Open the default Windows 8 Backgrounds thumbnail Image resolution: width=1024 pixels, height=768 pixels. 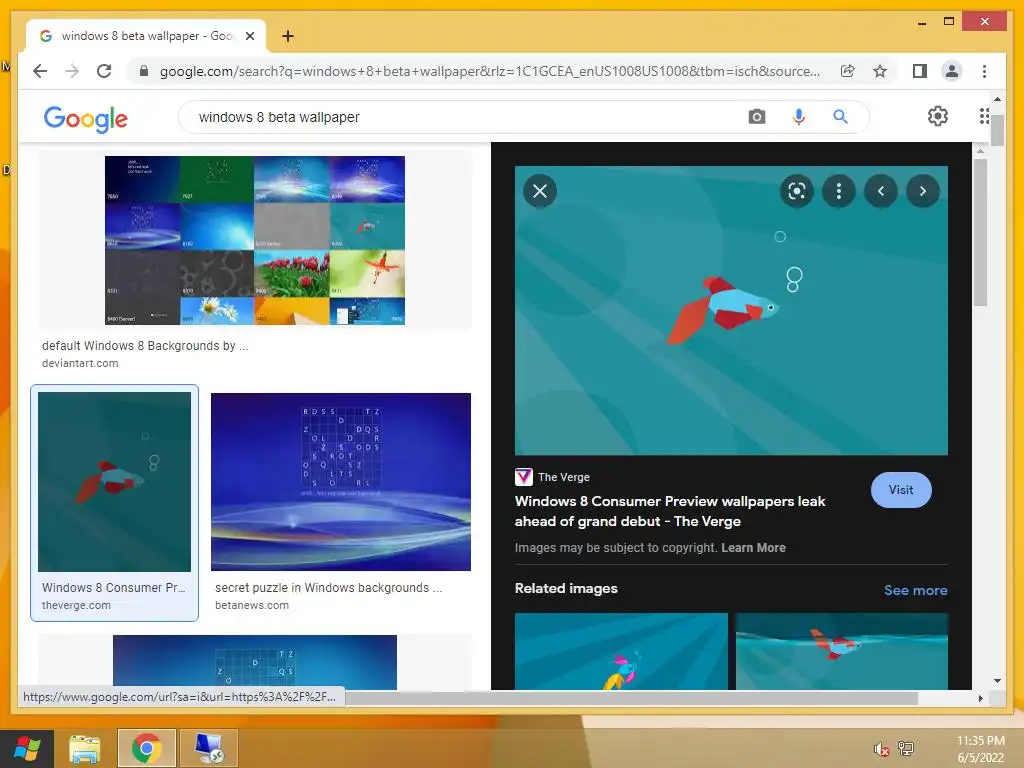tap(255, 240)
